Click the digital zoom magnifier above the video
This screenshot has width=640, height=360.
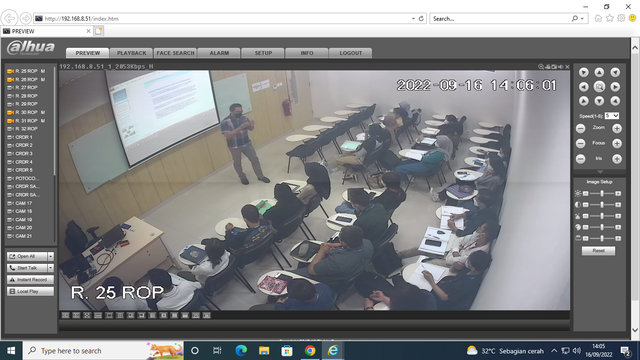pyautogui.click(x=541, y=67)
